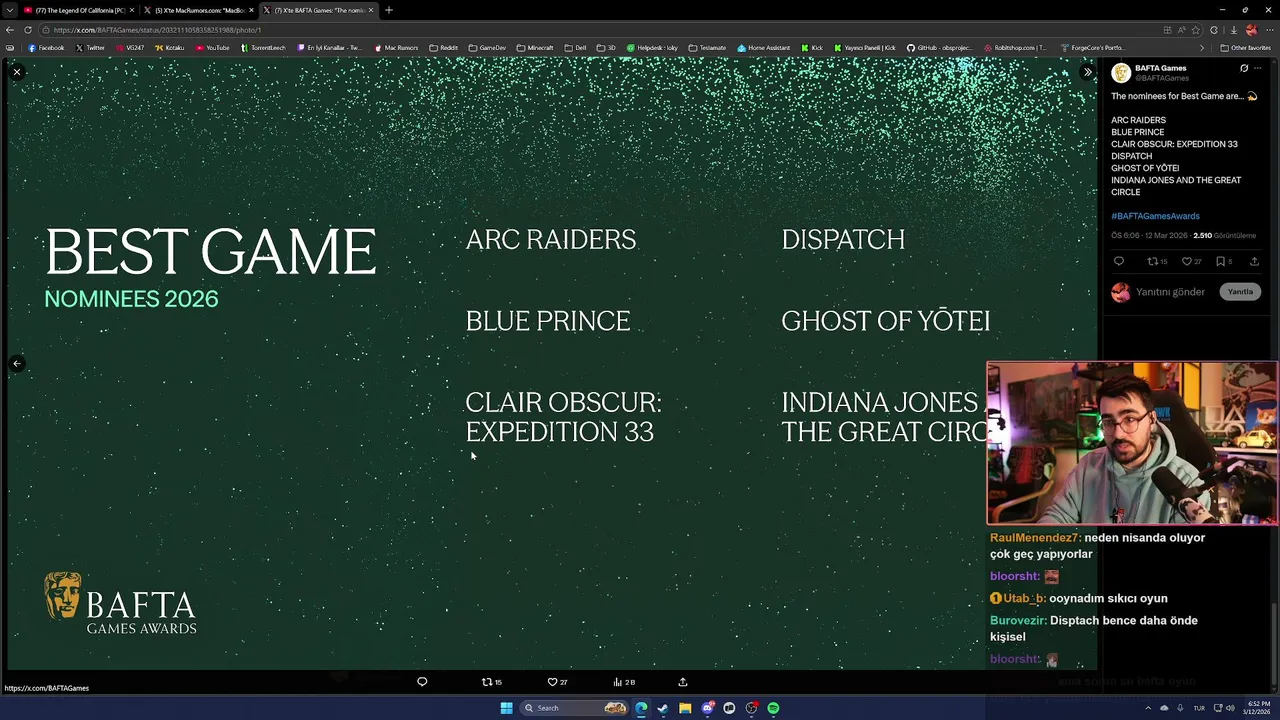The height and width of the screenshot is (720, 1280).
Task: Open the Home Assistant bookmark
Action: point(763,48)
